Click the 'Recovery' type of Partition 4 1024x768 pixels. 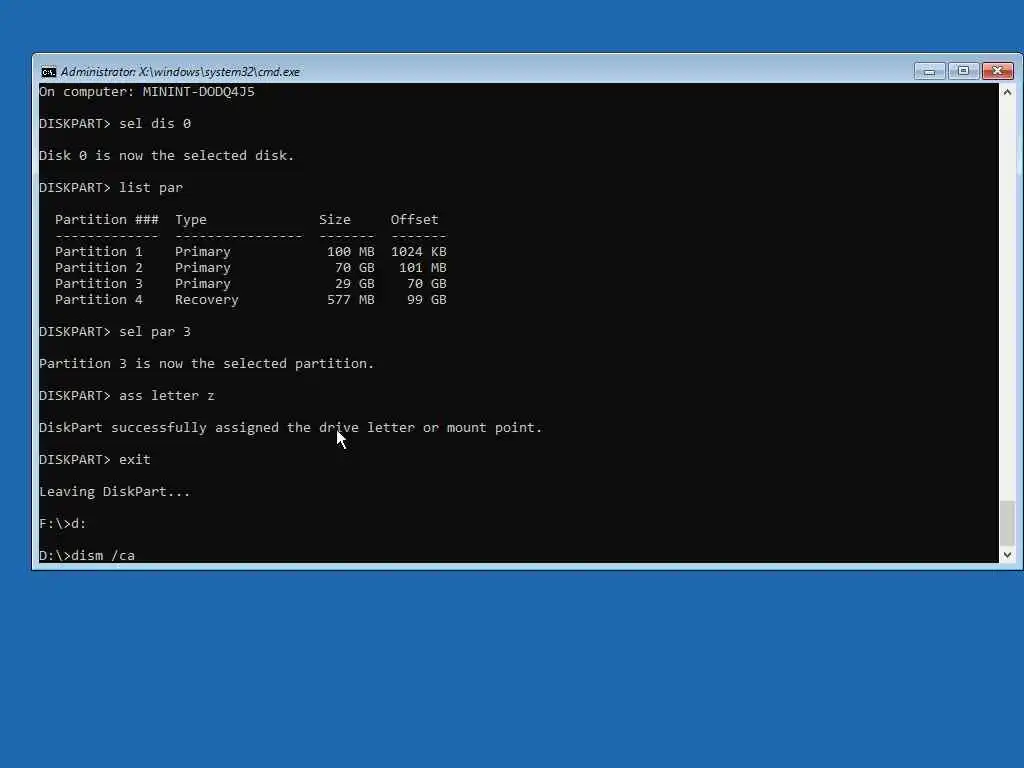point(206,300)
